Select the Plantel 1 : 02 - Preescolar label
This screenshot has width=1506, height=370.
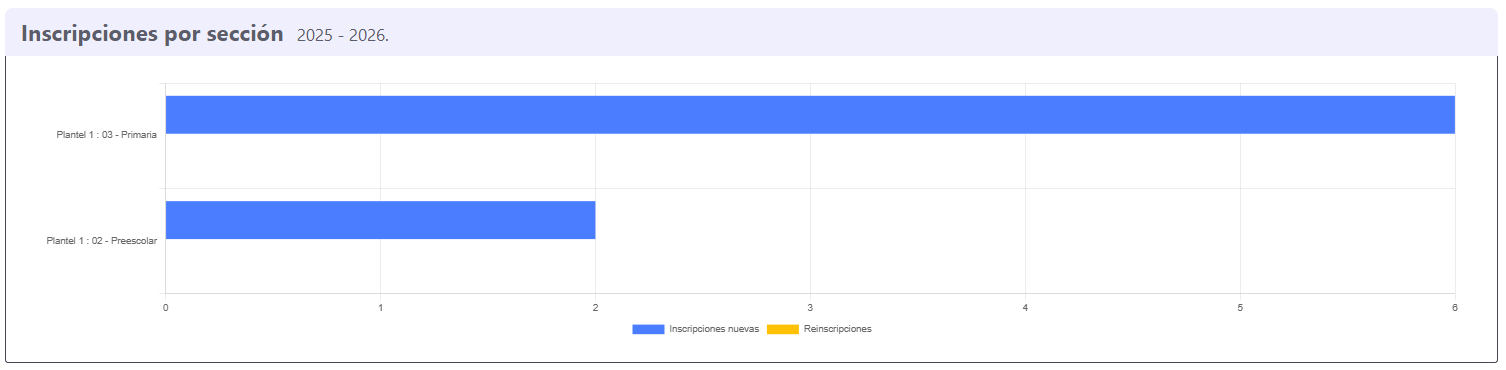coord(102,241)
